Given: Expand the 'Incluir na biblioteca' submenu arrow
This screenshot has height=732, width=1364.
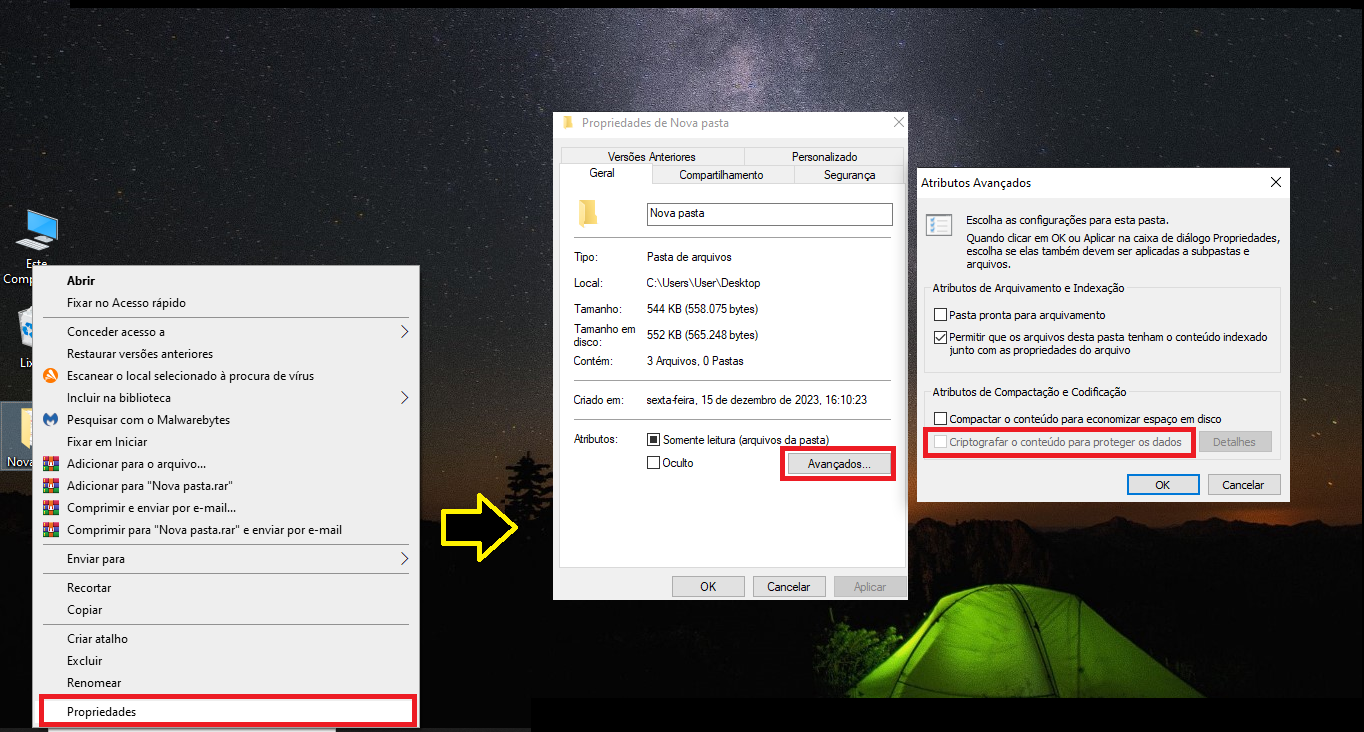Looking at the screenshot, I should [x=405, y=397].
